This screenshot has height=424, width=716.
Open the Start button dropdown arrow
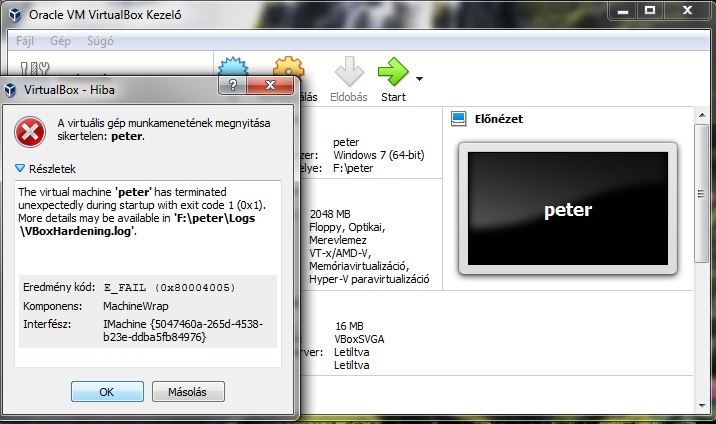tap(419, 79)
